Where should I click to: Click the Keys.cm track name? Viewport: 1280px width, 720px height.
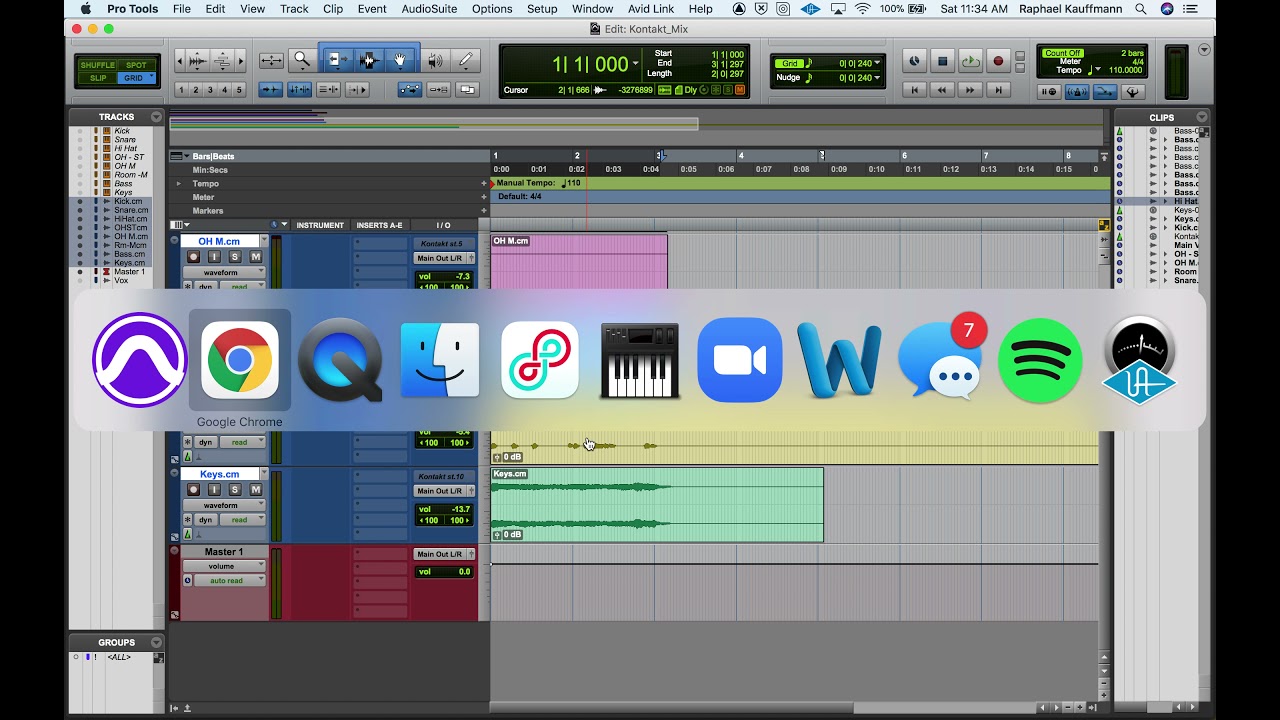point(220,474)
